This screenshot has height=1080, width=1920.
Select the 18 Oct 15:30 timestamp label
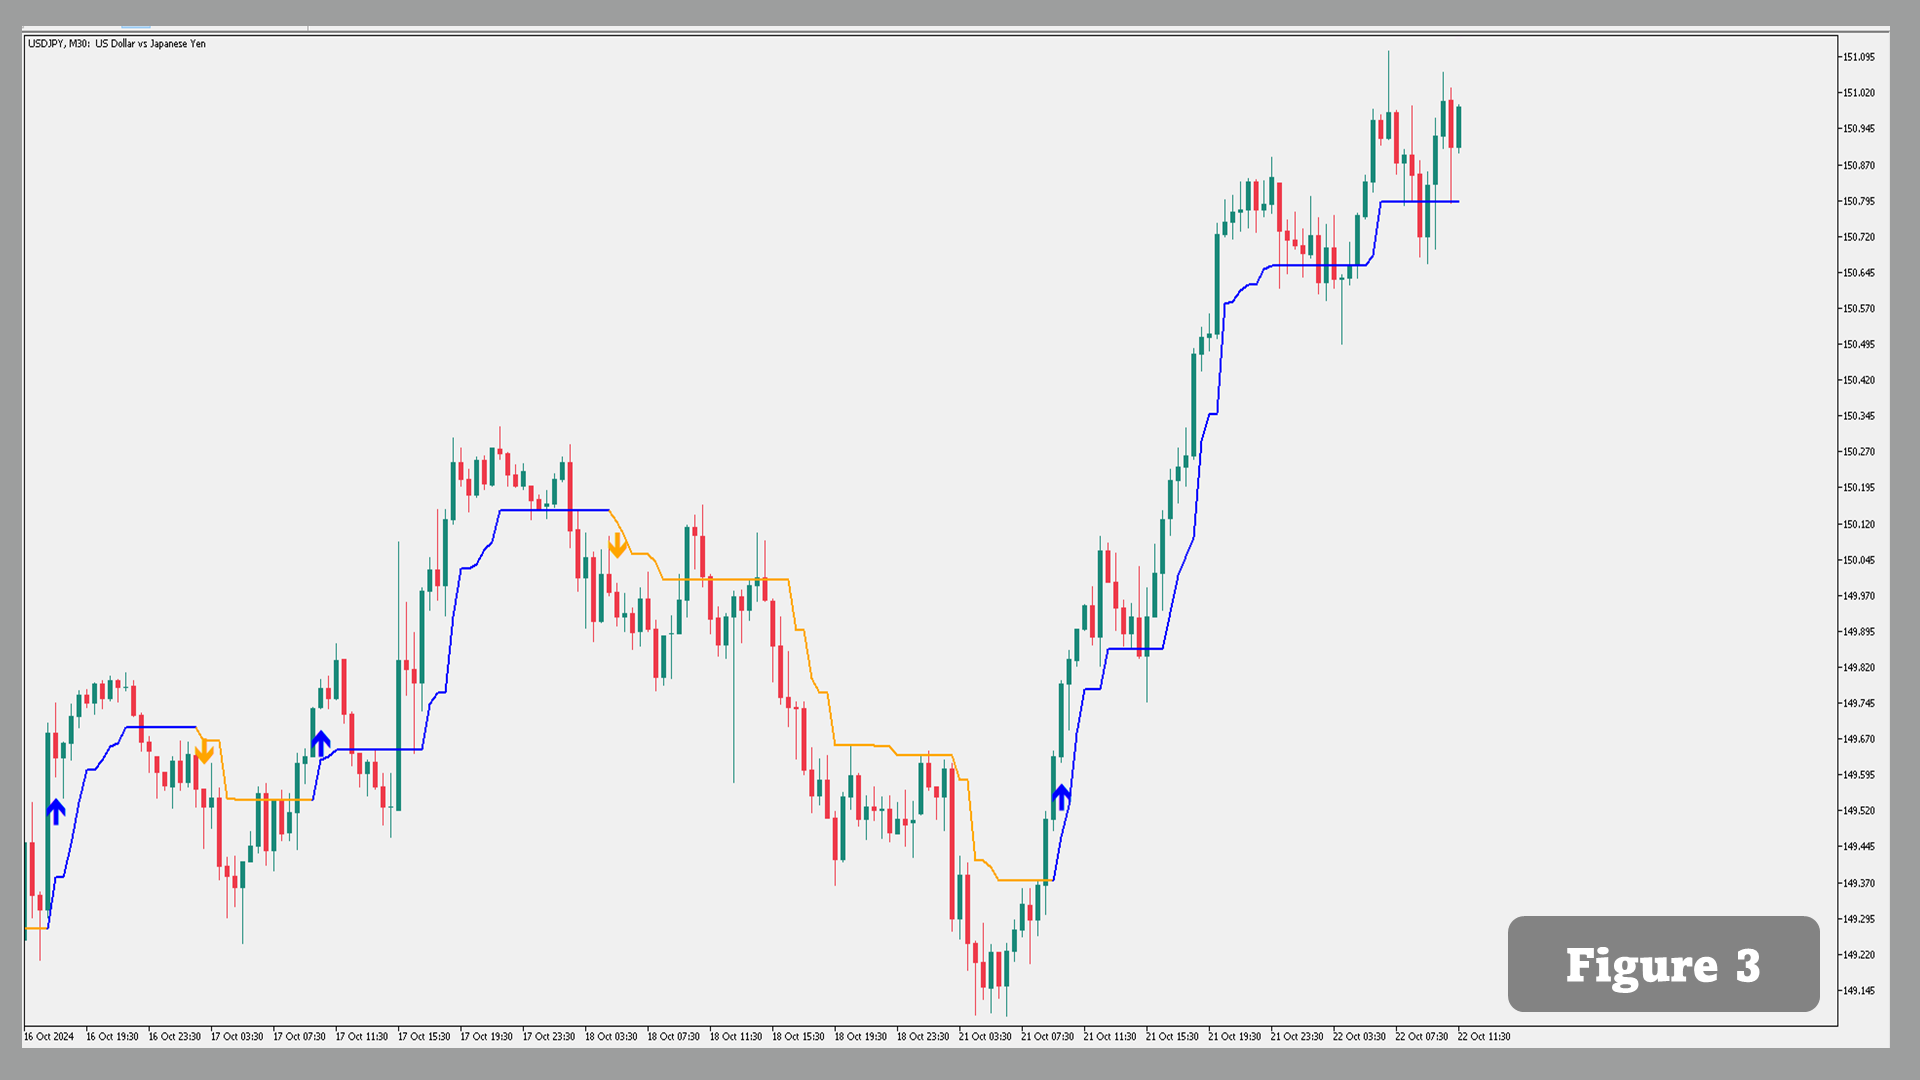point(800,1037)
